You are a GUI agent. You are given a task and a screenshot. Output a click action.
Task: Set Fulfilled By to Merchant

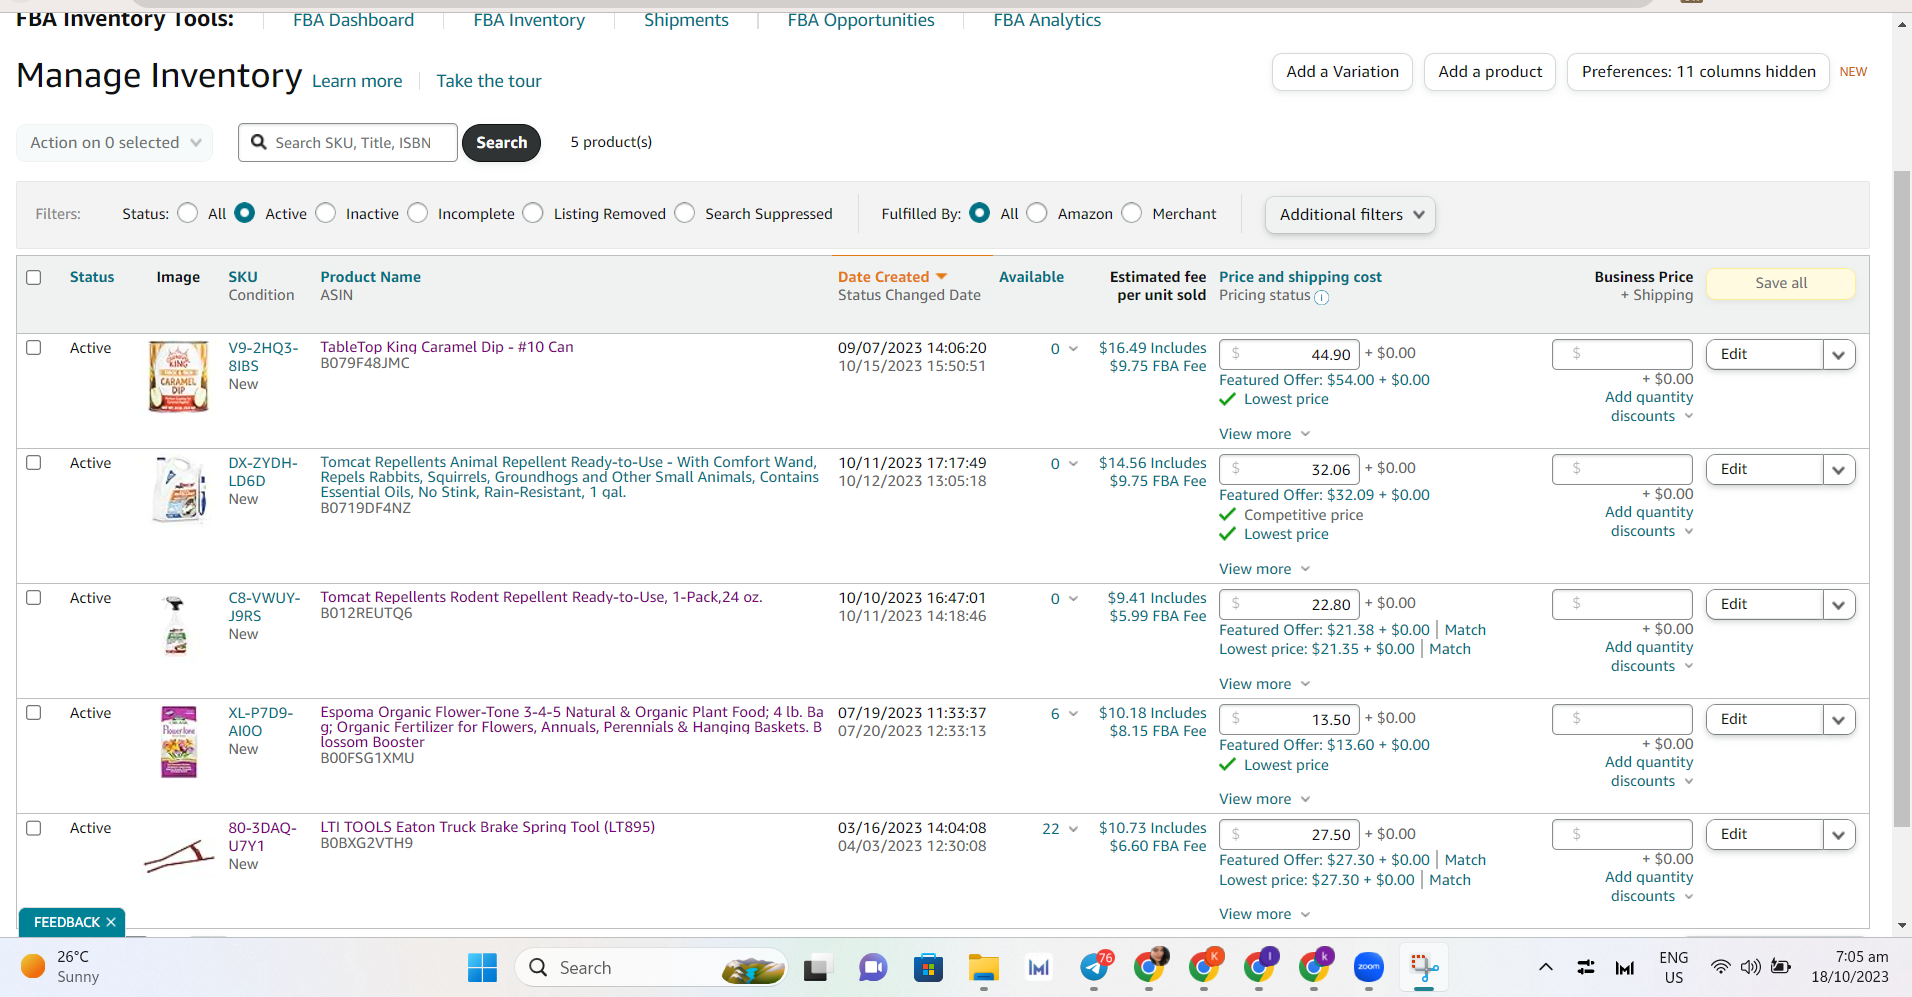coord(1132,213)
